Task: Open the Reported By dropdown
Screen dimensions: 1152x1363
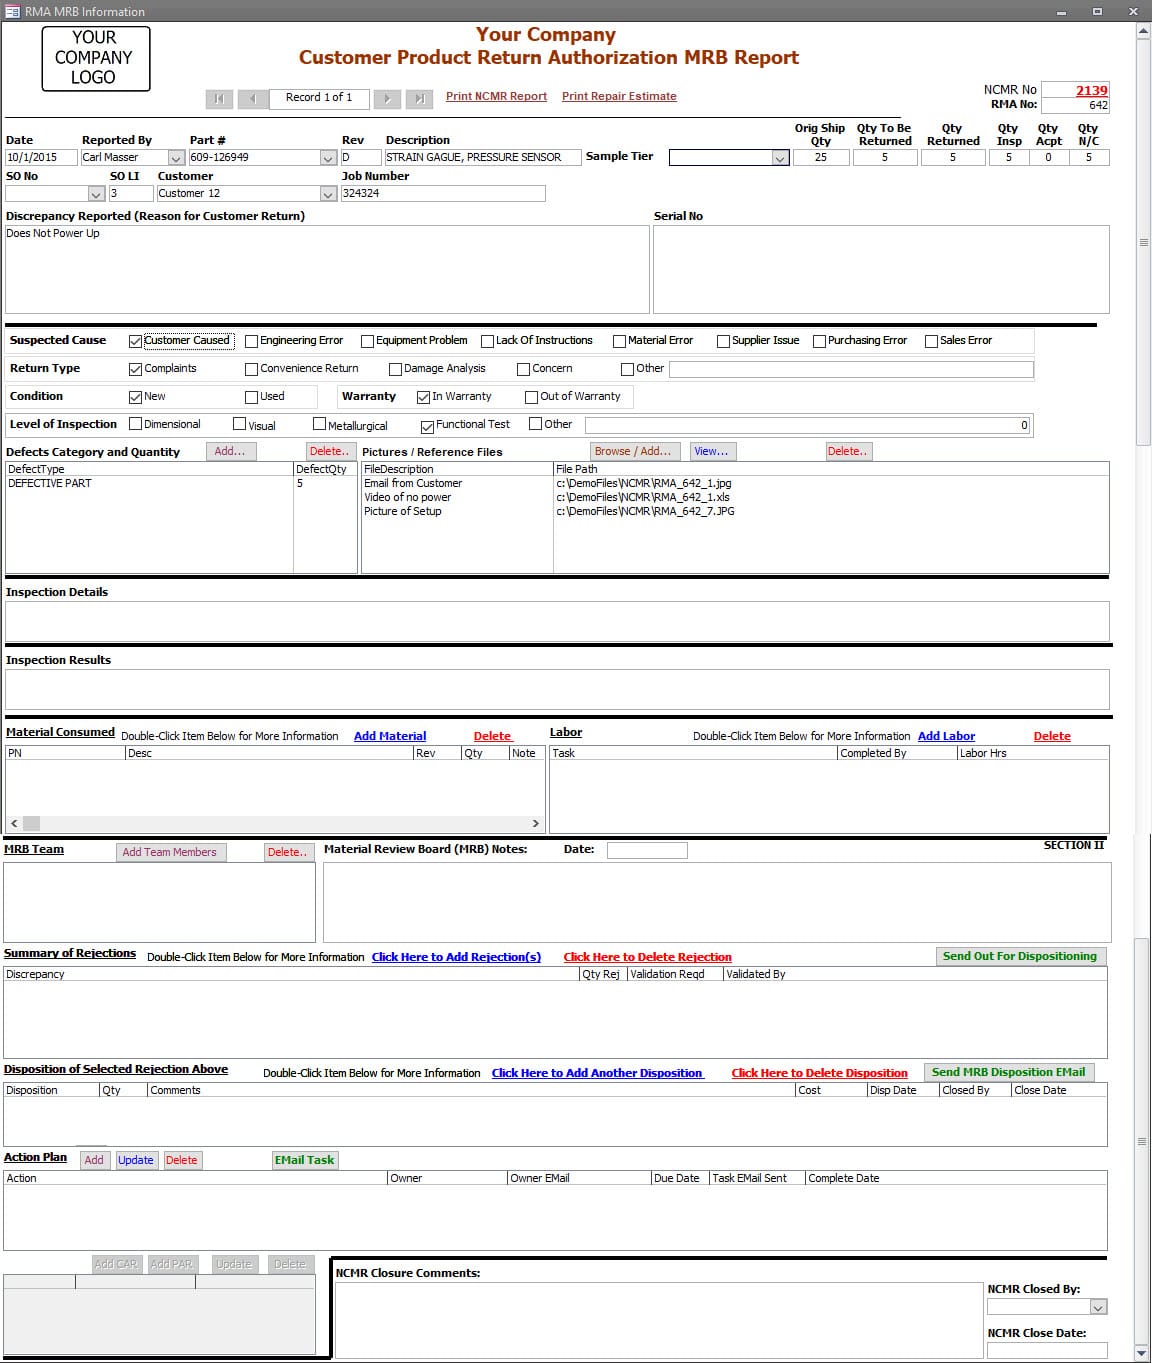Action: [x=176, y=158]
